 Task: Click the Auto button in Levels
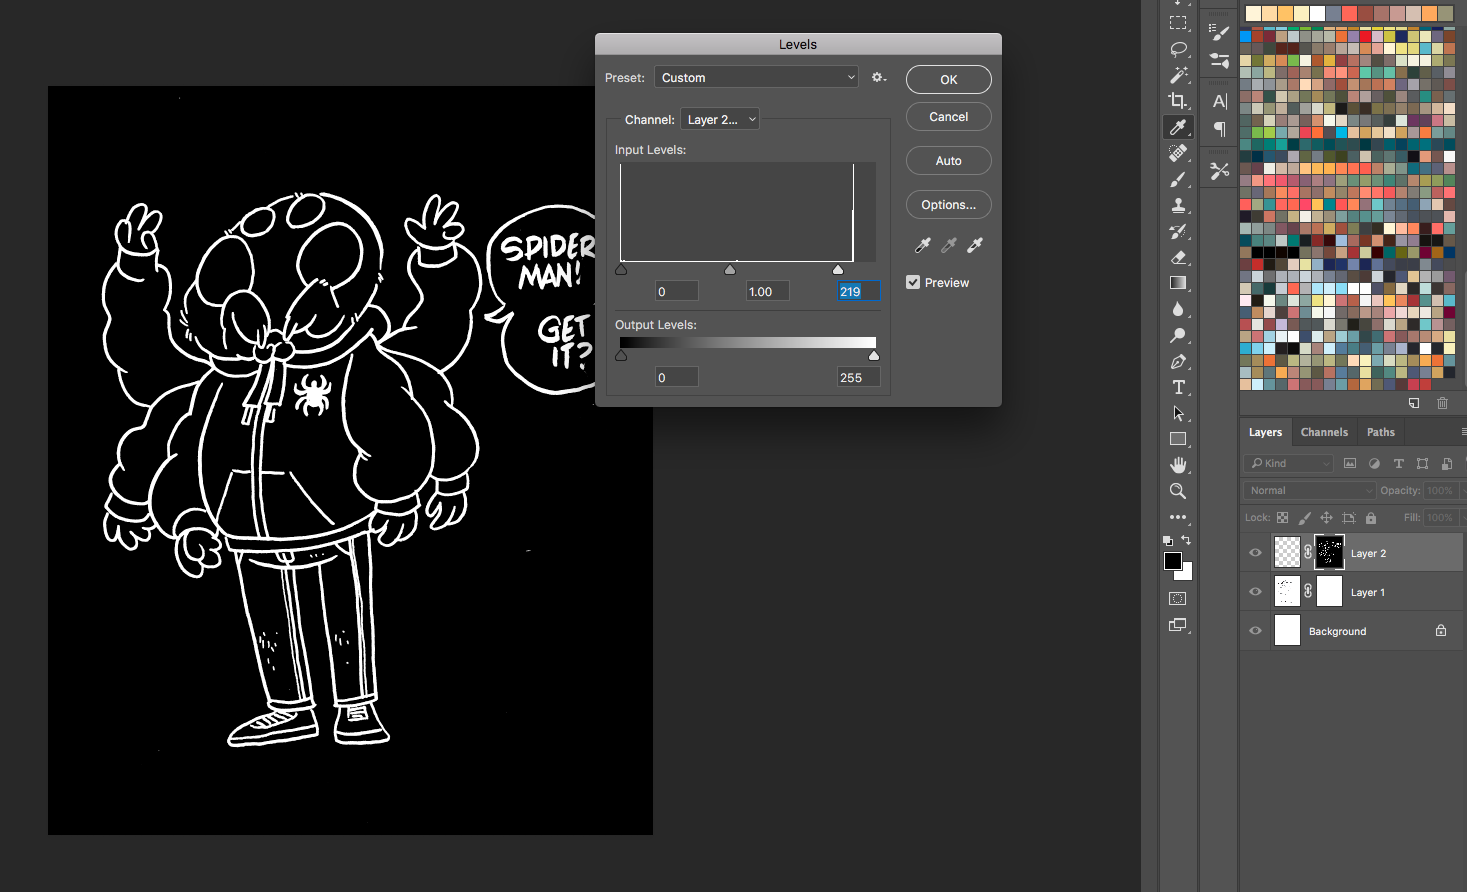949,161
